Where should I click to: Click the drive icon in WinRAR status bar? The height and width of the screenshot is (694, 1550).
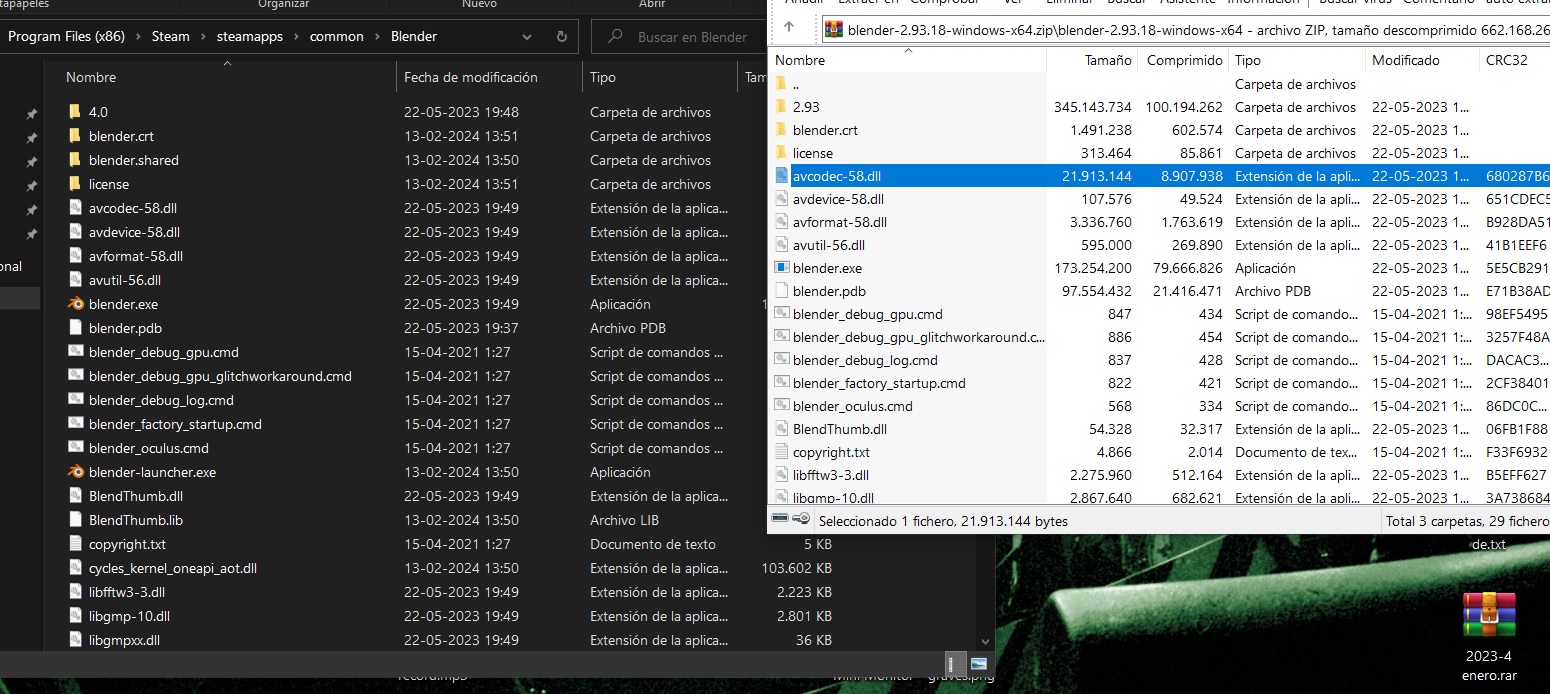(780, 519)
